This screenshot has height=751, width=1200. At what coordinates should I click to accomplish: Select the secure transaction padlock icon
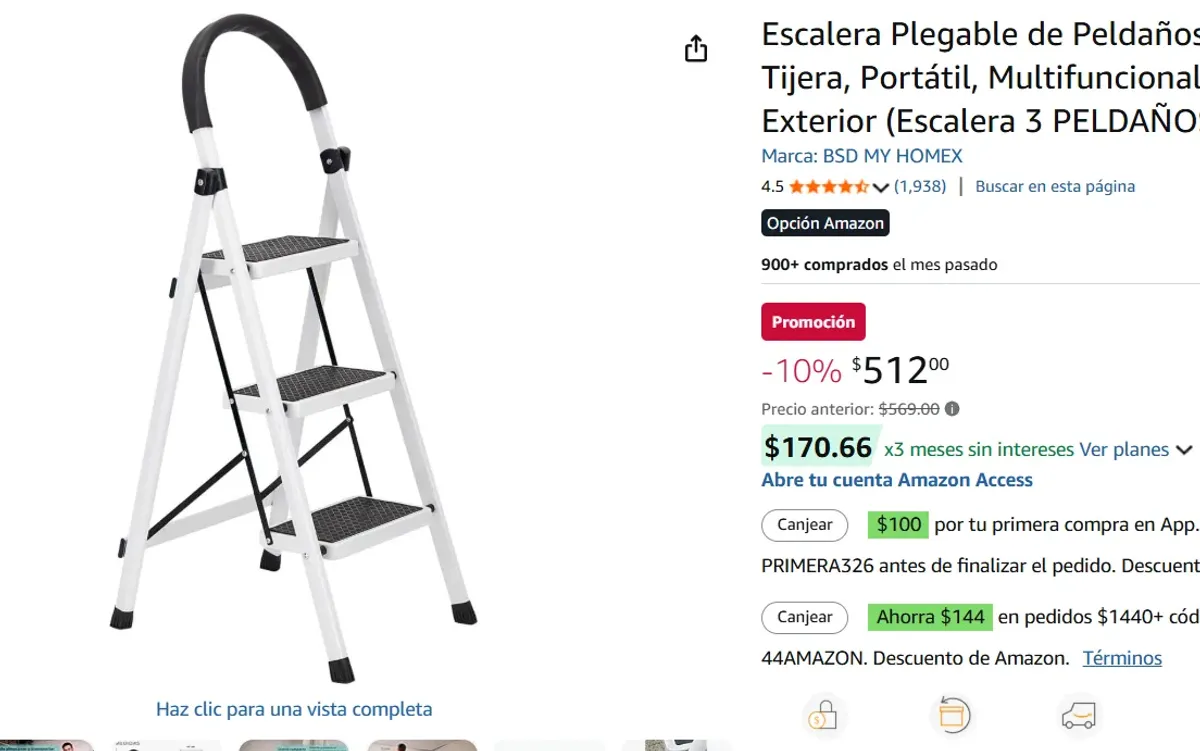click(x=822, y=714)
